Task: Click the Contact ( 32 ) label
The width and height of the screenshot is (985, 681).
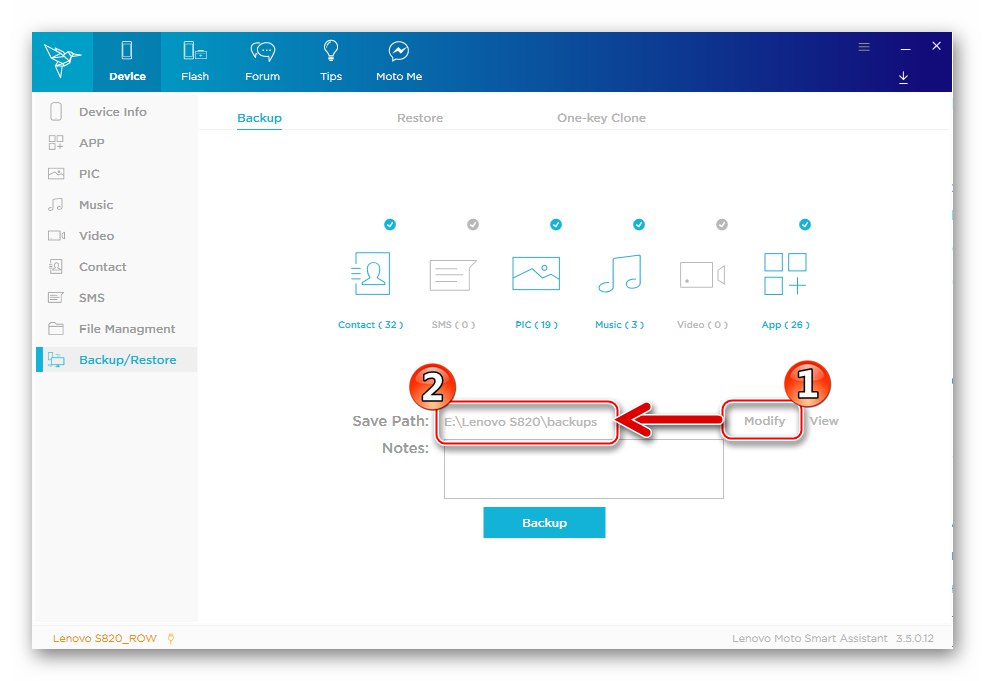Action: [x=371, y=325]
